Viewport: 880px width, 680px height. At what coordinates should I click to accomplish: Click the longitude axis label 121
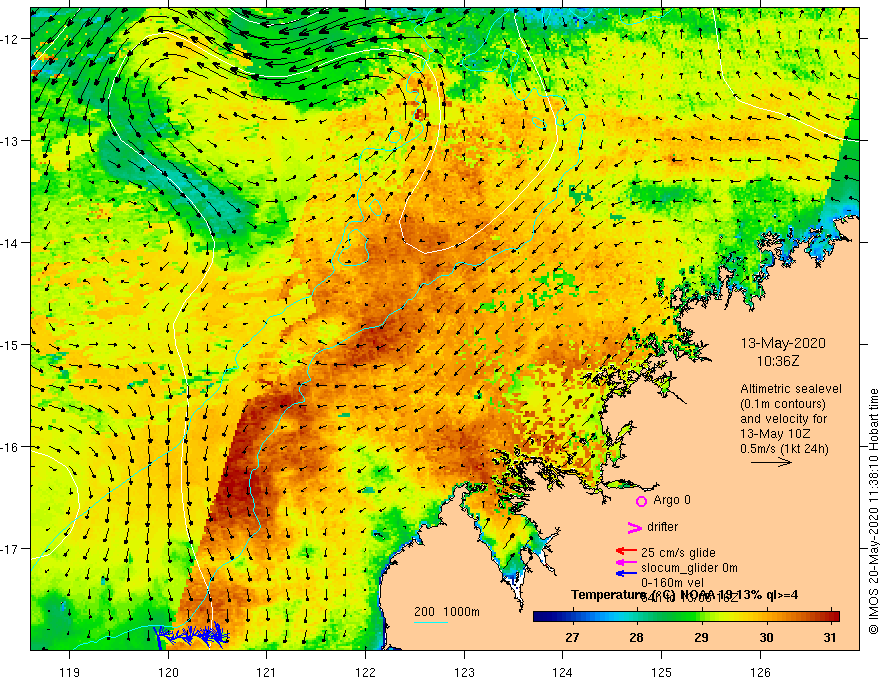point(267,672)
